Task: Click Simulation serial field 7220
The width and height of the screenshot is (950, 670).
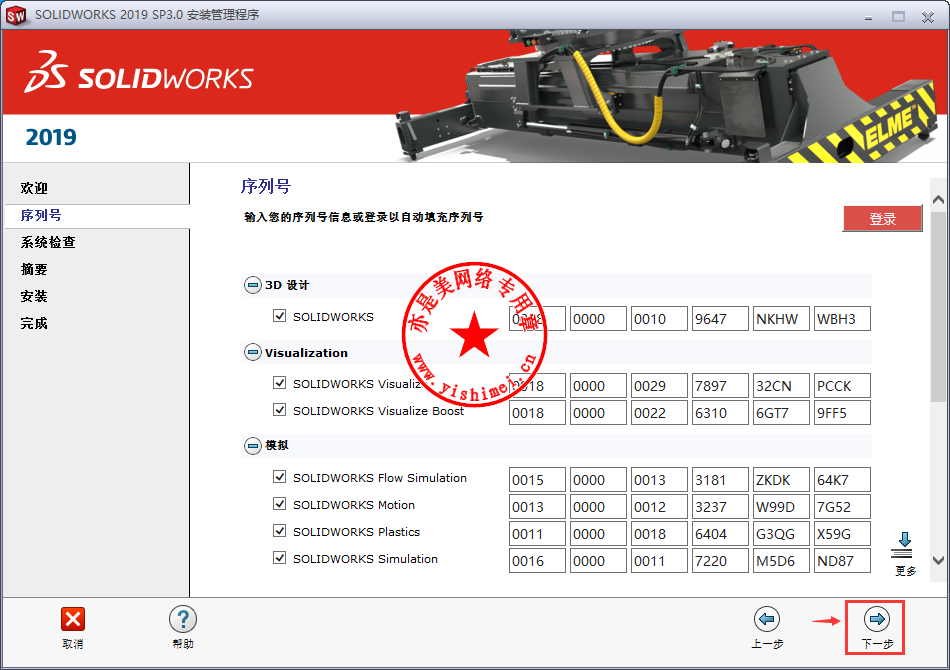Action: pos(720,560)
